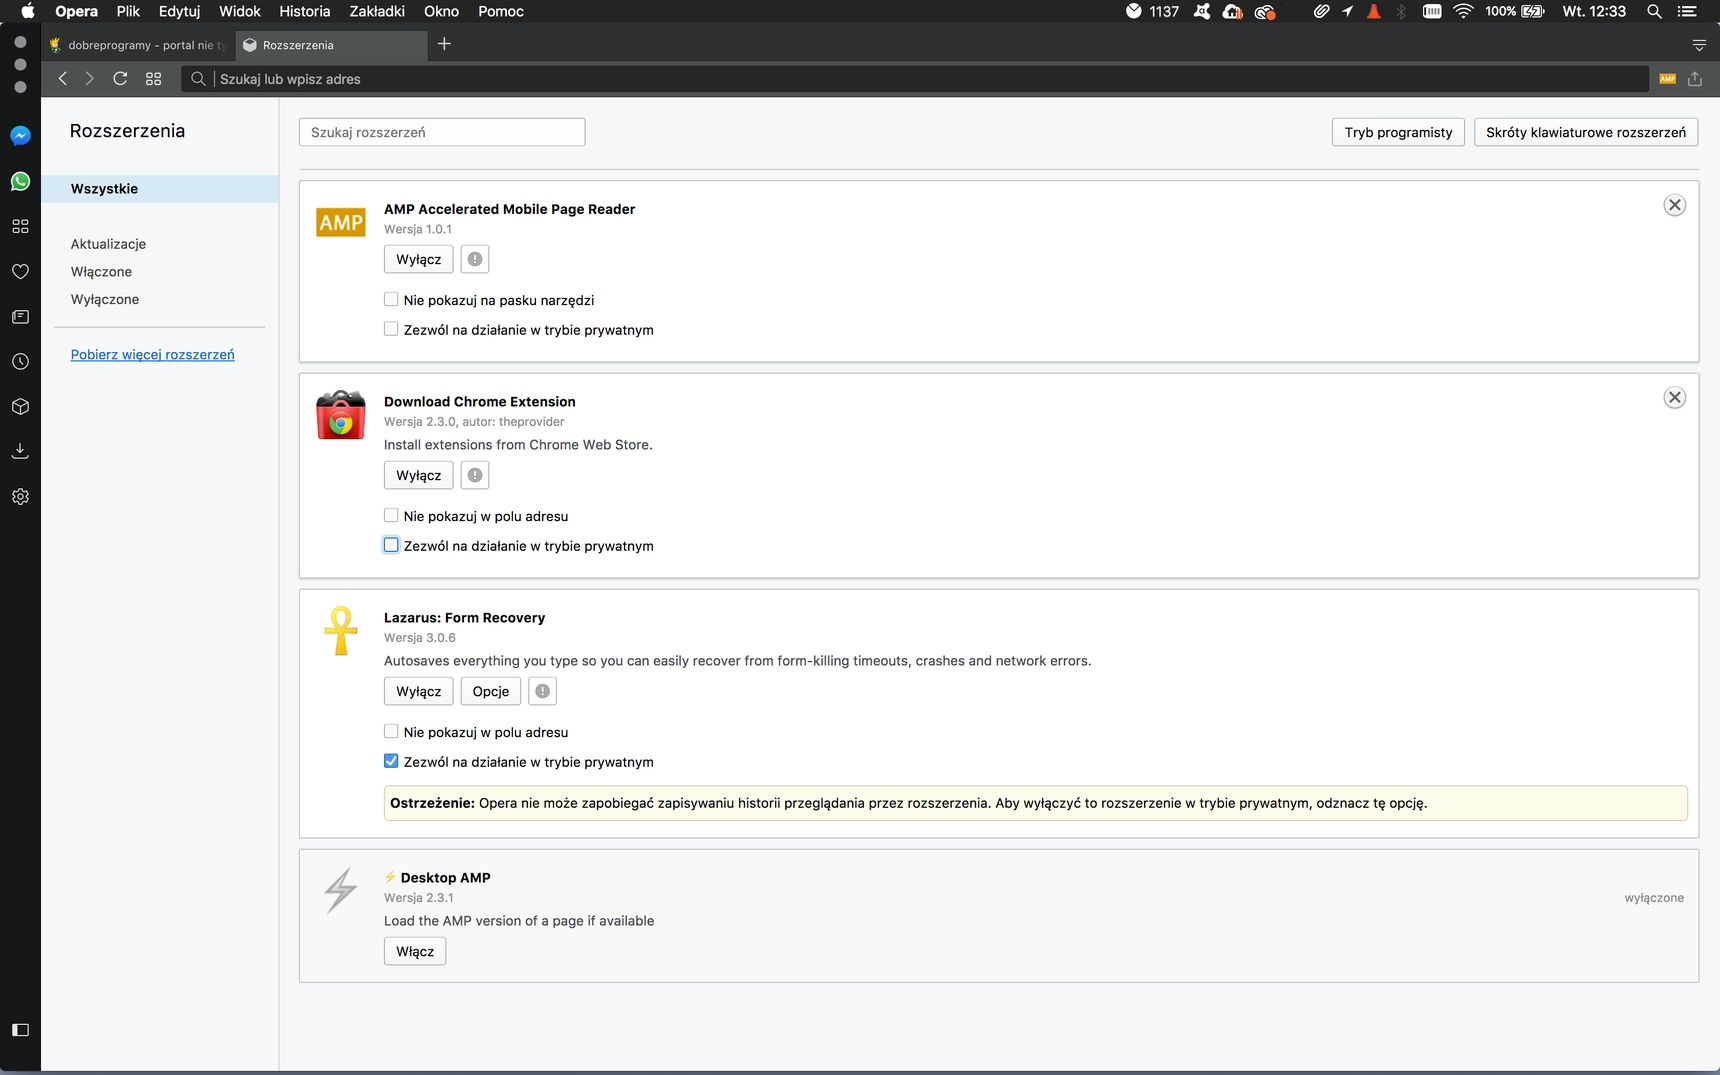Open settings gear in sidebar
The height and width of the screenshot is (1075, 1720).
click(20, 496)
